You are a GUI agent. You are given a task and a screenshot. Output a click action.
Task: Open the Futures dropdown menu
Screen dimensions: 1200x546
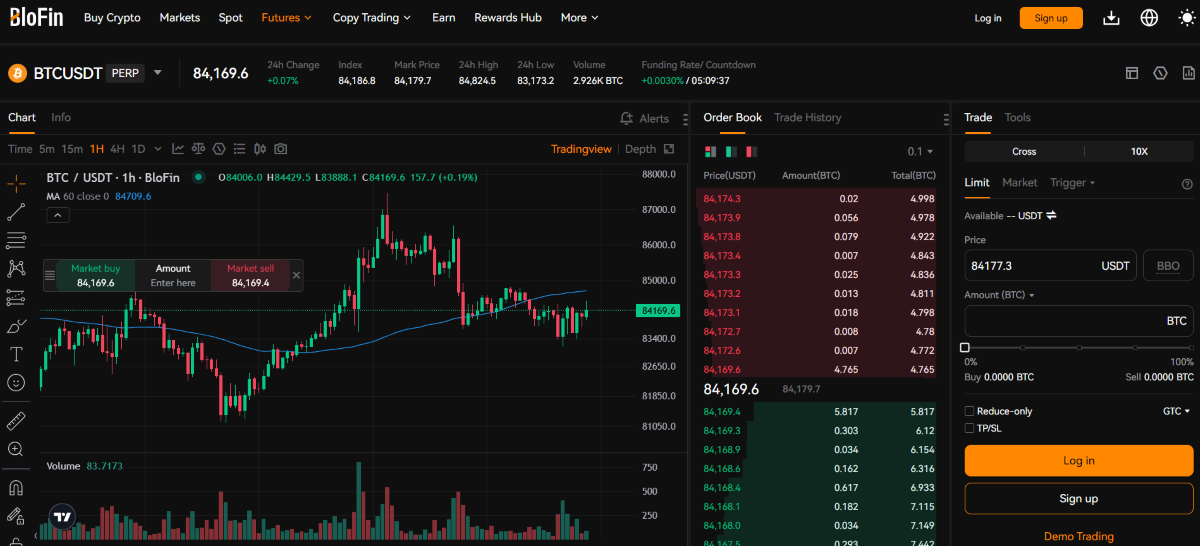pos(286,18)
